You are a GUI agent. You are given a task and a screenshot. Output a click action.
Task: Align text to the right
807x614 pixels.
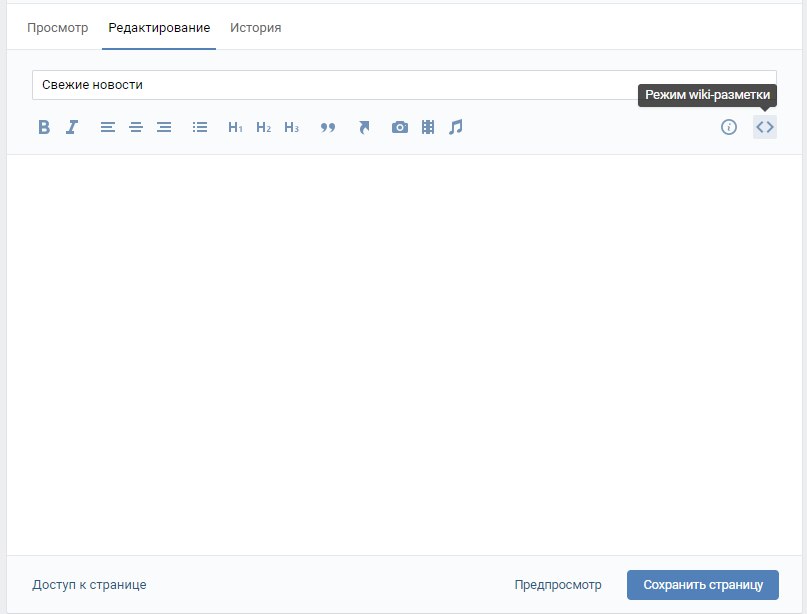[164, 127]
